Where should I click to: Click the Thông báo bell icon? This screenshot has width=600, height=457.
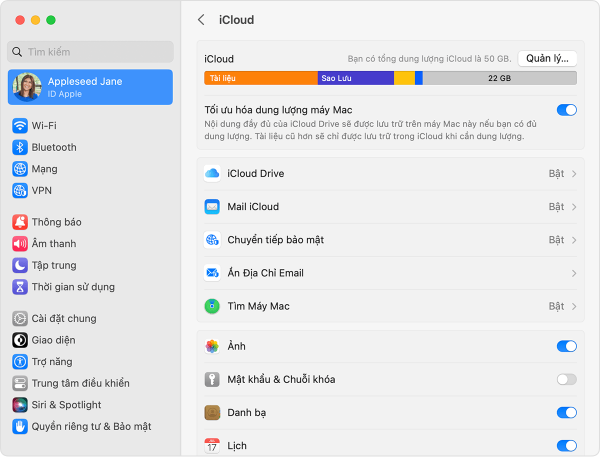click(20, 222)
